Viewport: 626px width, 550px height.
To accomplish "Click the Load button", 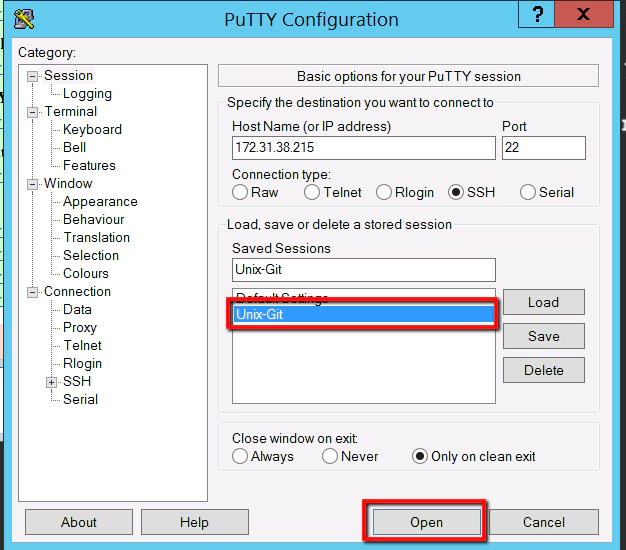I will pyautogui.click(x=544, y=302).
